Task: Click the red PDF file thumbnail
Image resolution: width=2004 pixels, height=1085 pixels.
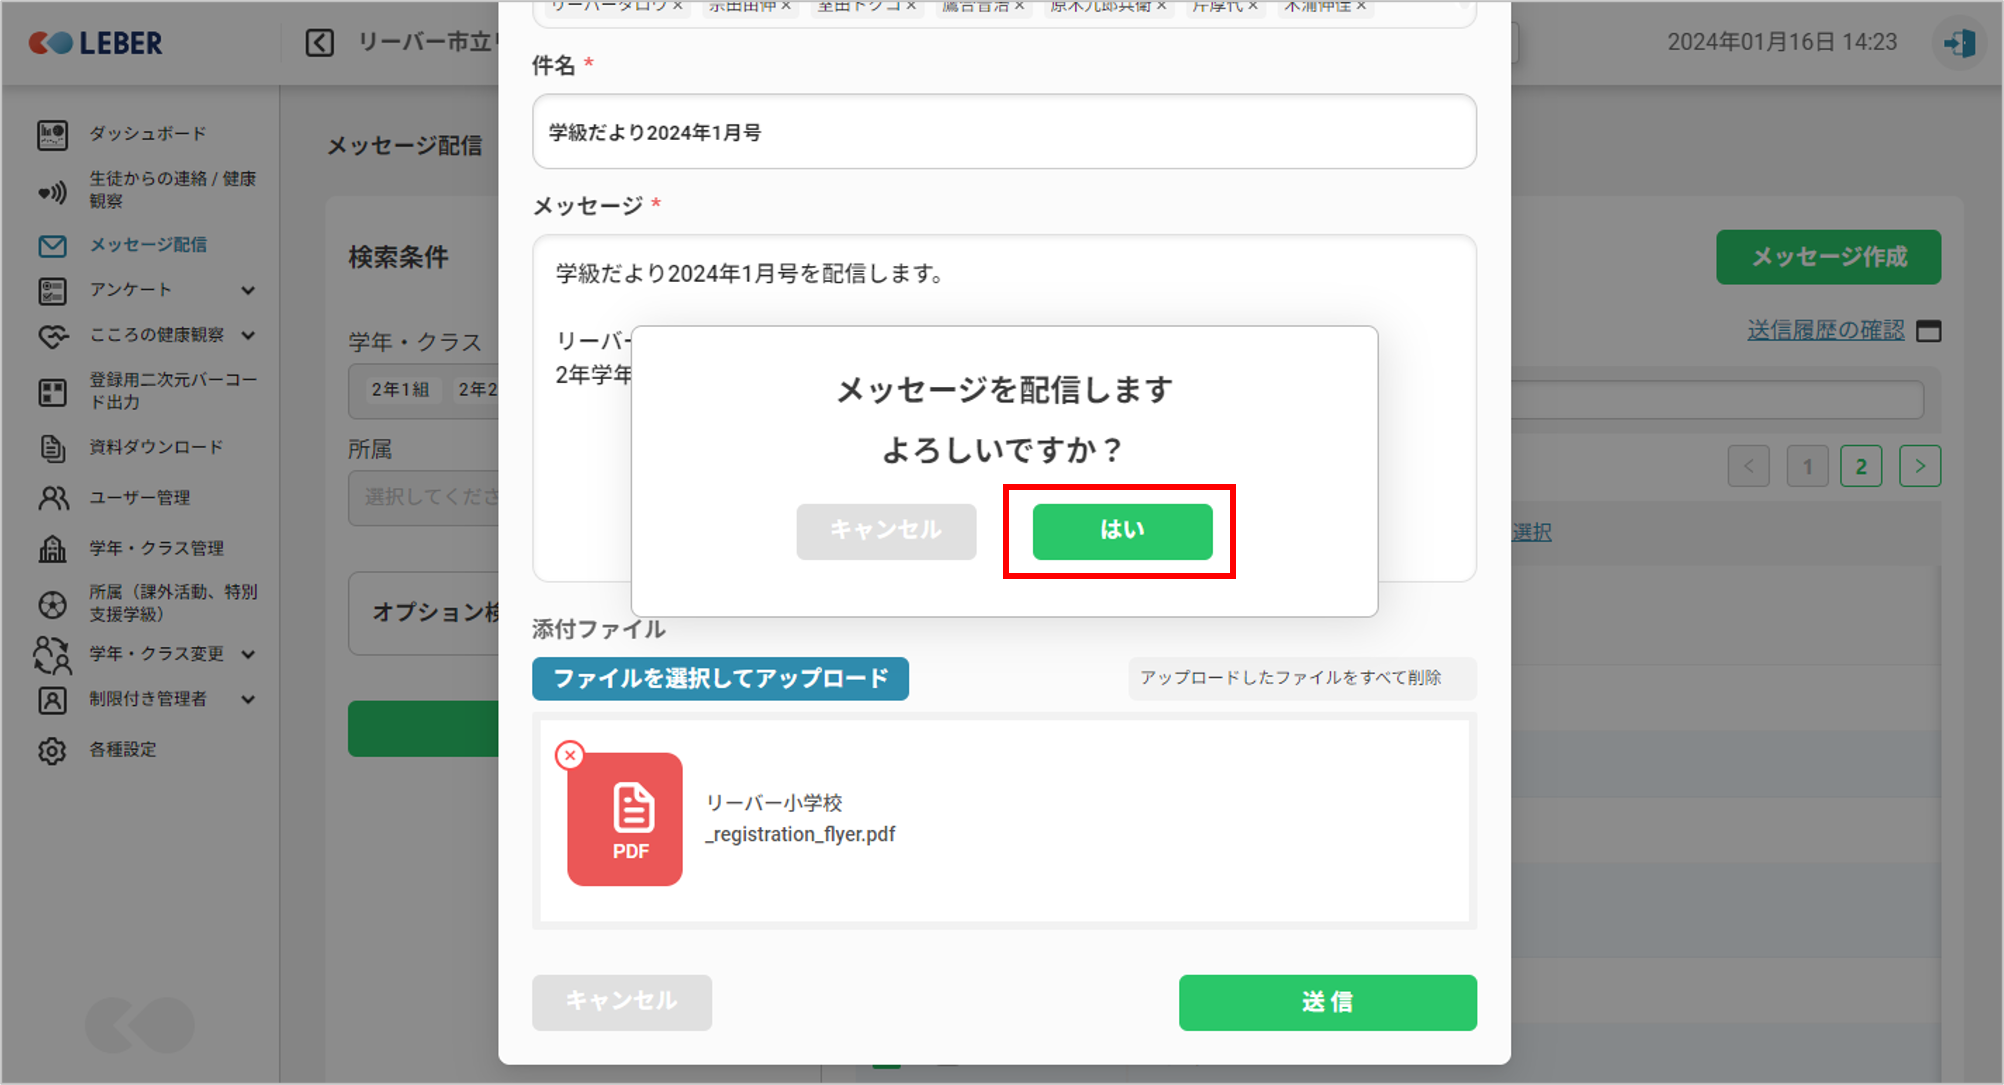Action: point(625,820)
